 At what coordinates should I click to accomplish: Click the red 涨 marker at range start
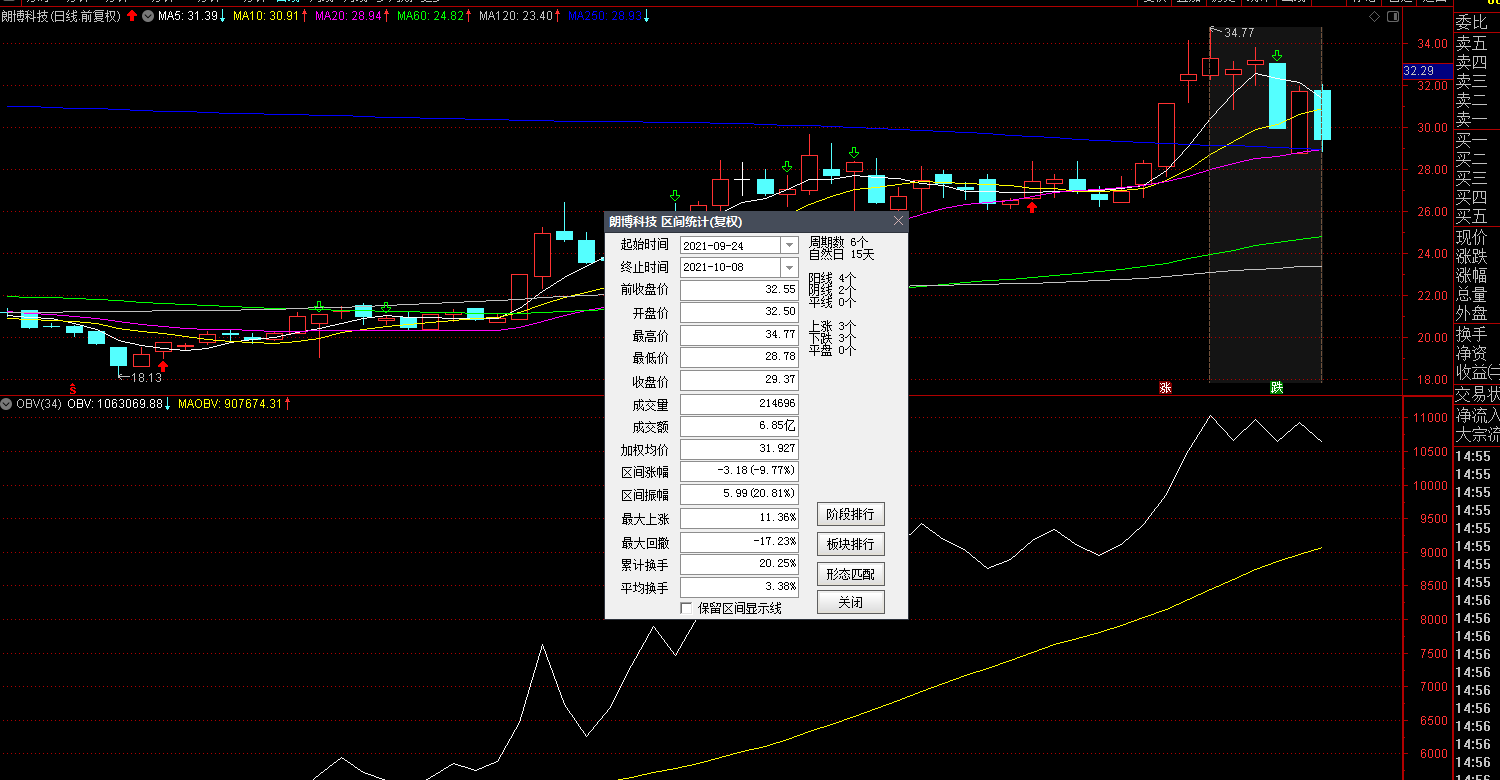(1165, 387)
